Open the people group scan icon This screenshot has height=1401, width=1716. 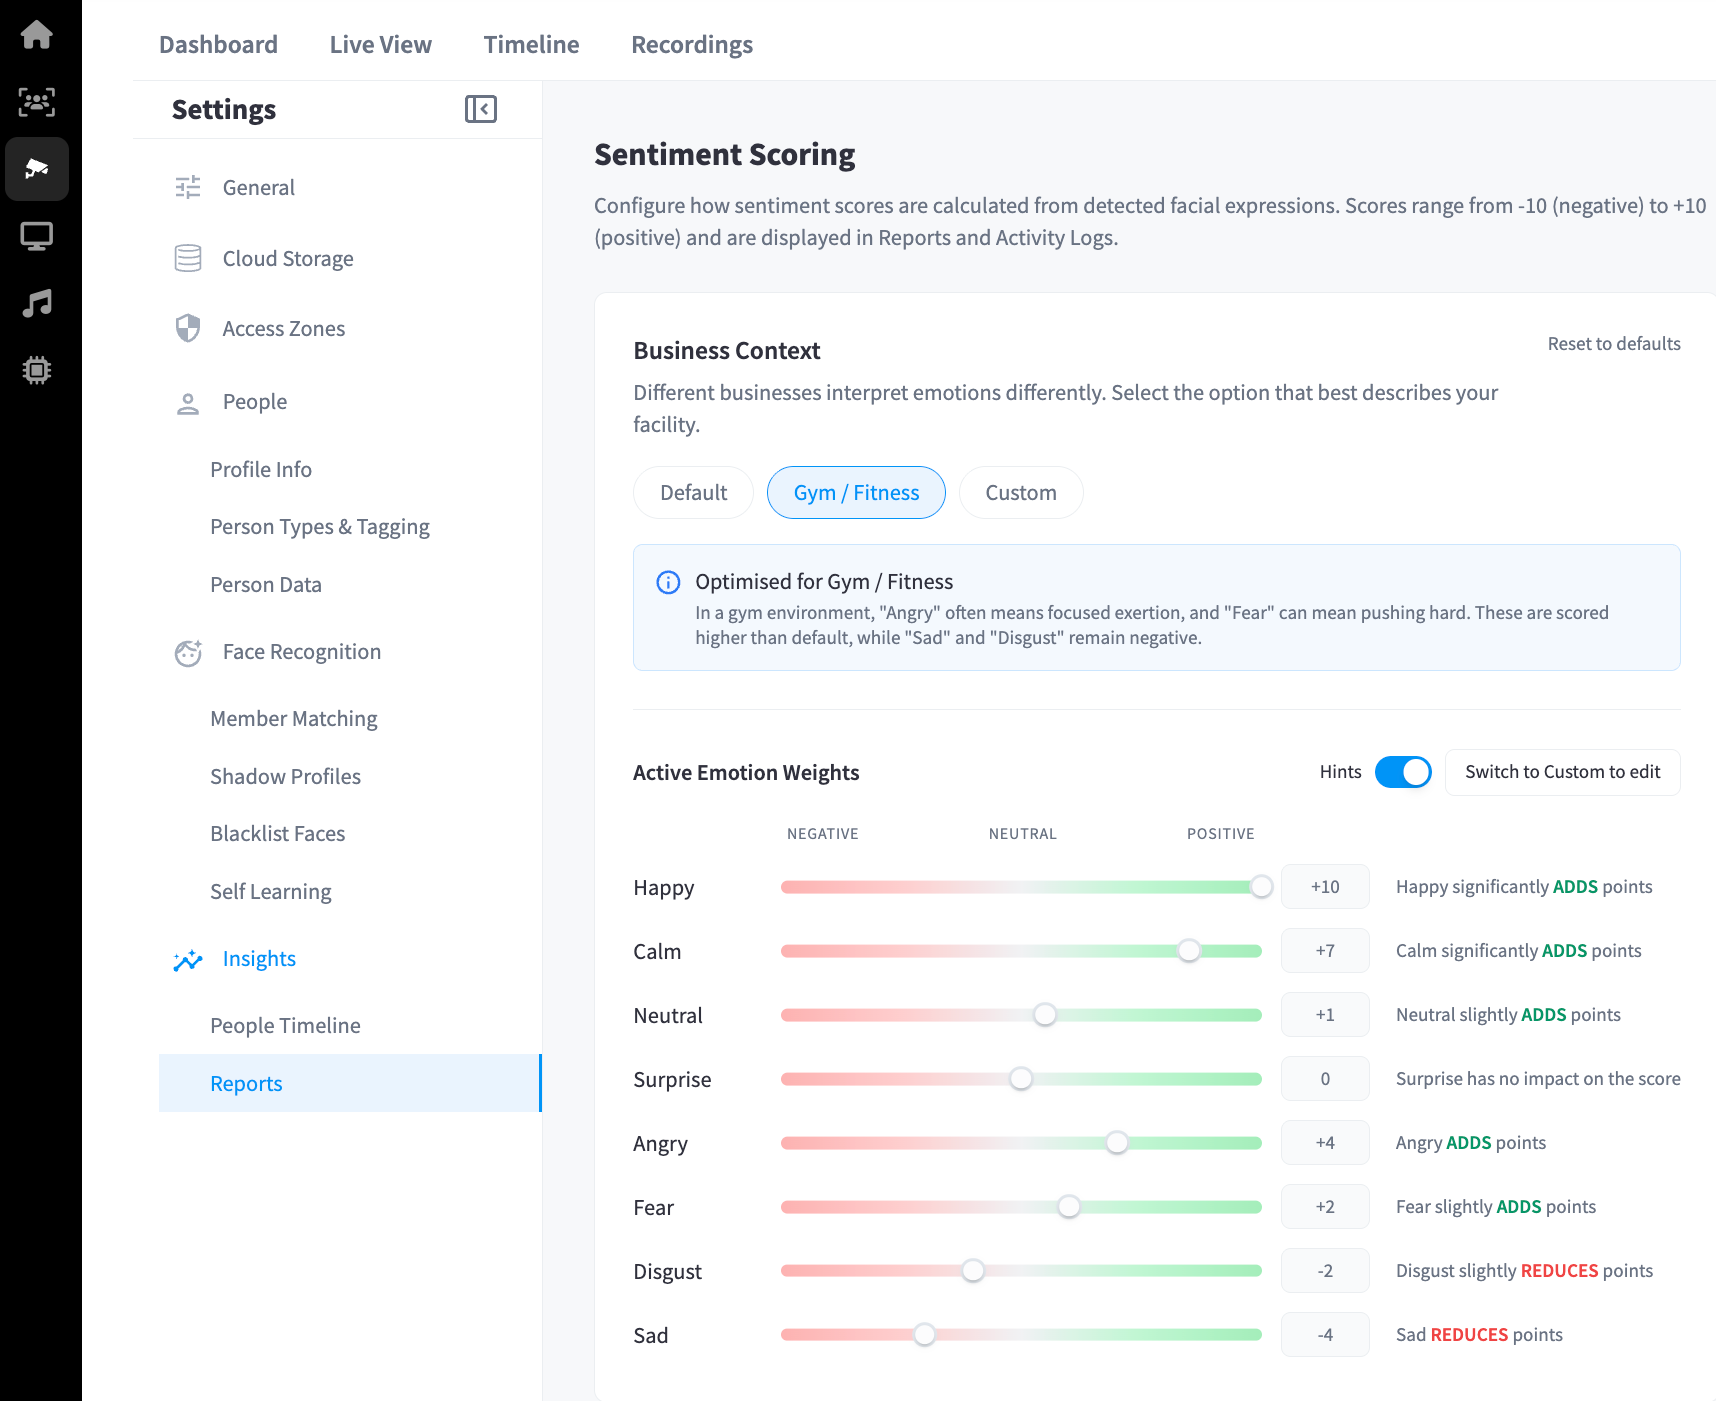click(37, 102)
